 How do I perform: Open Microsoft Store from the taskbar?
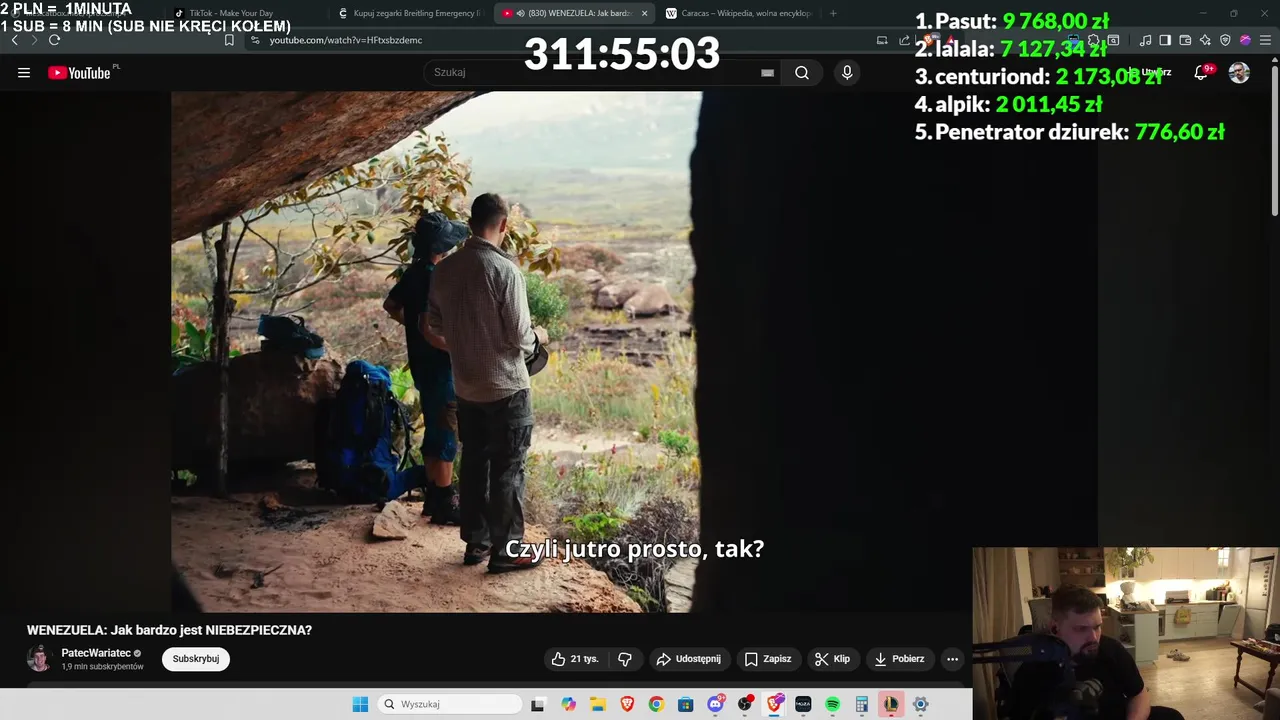pyautogui.click(x=686, y=704)
